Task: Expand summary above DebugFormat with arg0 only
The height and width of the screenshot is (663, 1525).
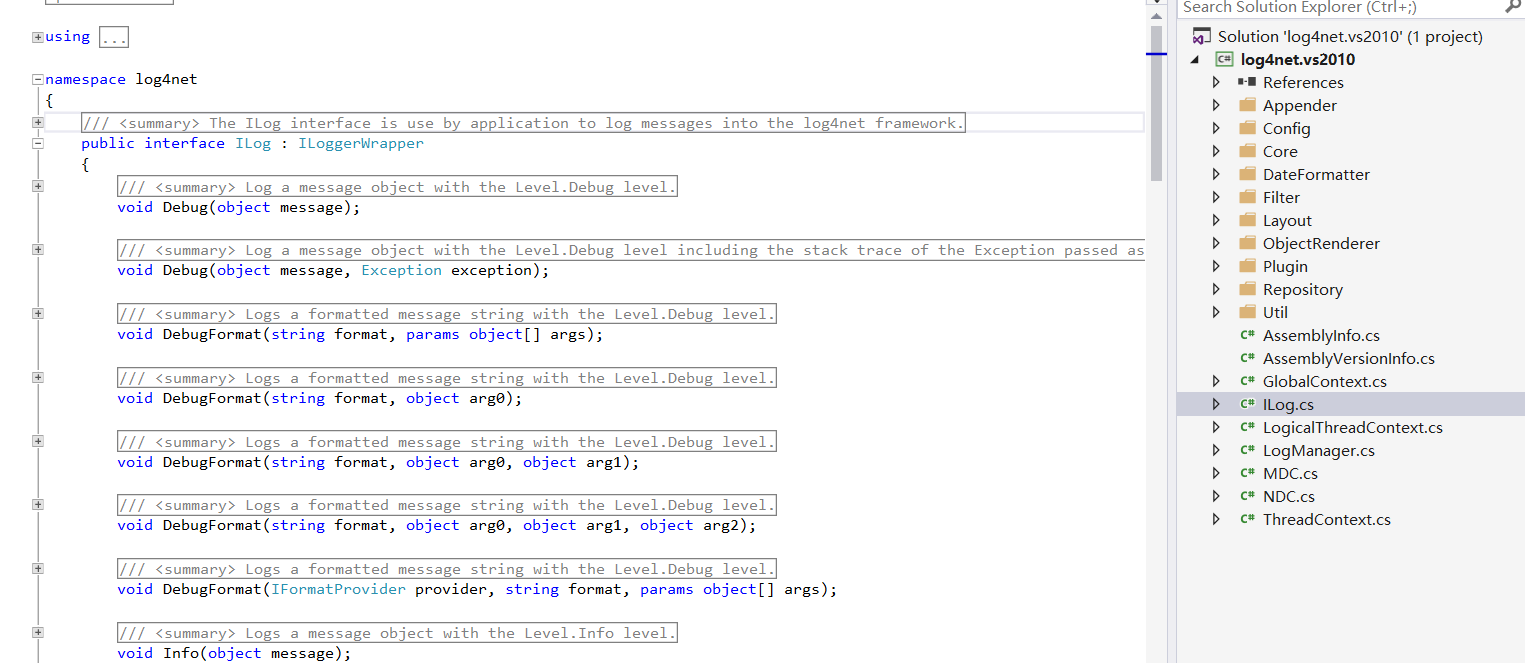Action: point(38,378)
